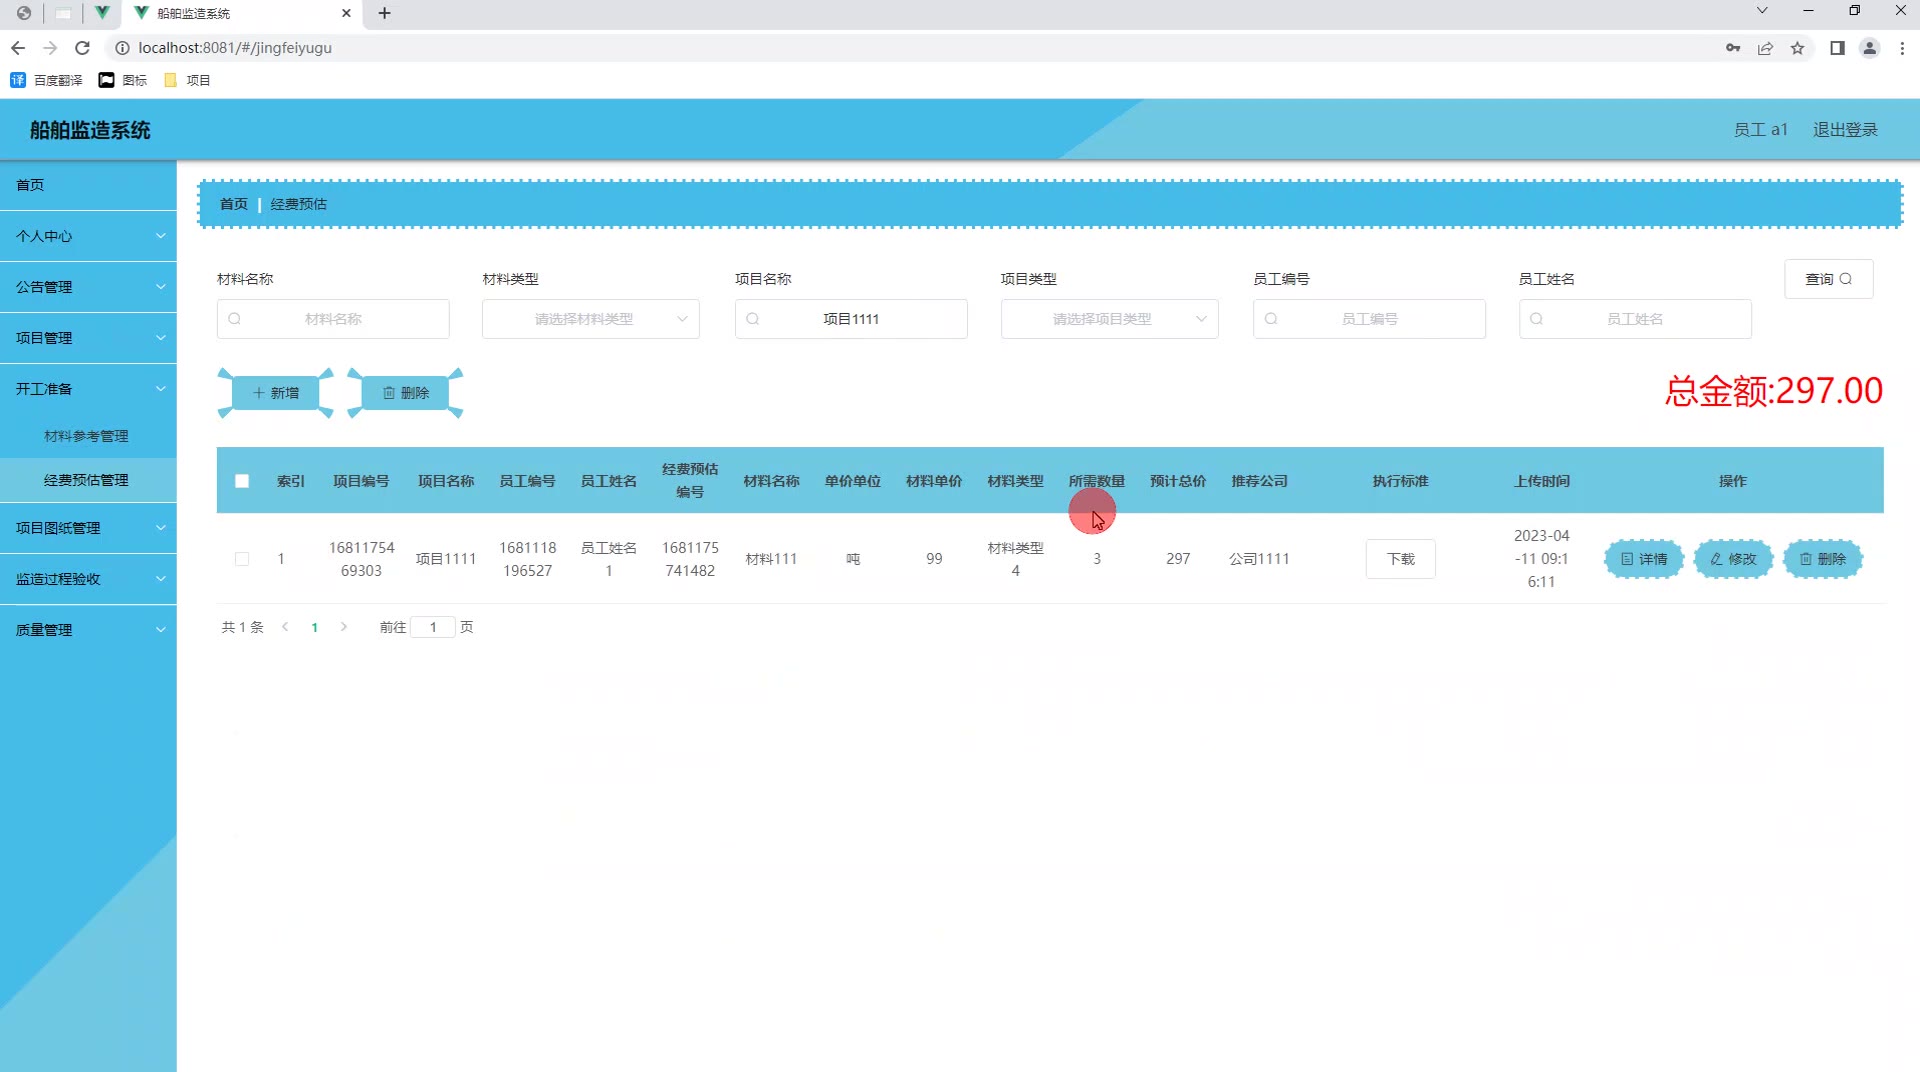Click the 前往 page number input box
1920x1072 pixels.
tap(433, 627)
